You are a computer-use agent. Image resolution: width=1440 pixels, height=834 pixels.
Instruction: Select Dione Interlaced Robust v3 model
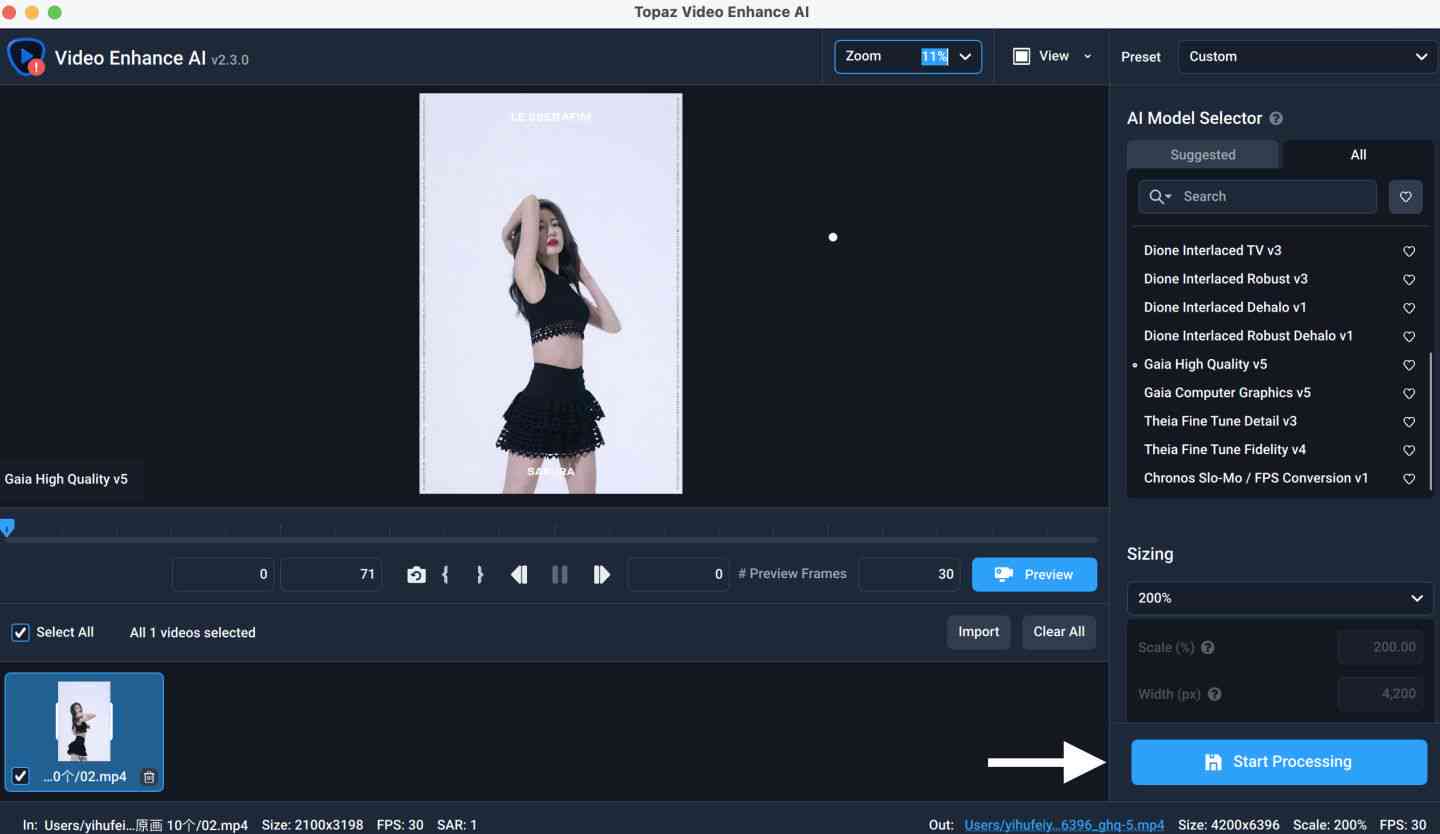[1225, 279]
